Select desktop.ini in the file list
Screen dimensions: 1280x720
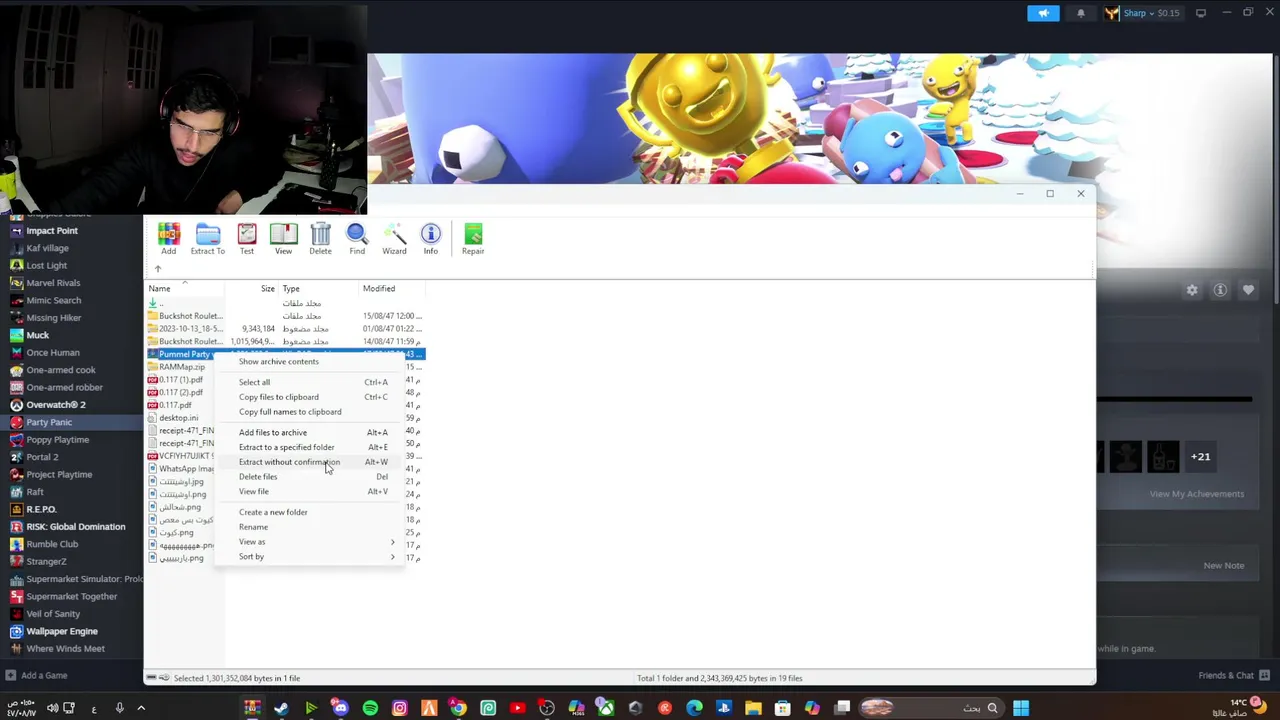(179, 418)
